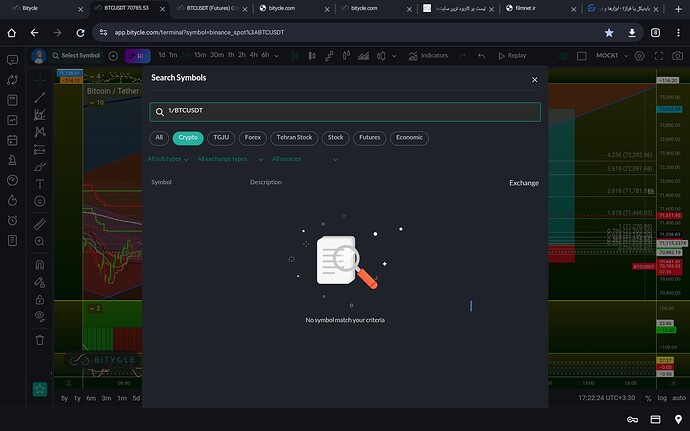Focus the symbol search input field
The image size is (690, 431).
point(345,112)
